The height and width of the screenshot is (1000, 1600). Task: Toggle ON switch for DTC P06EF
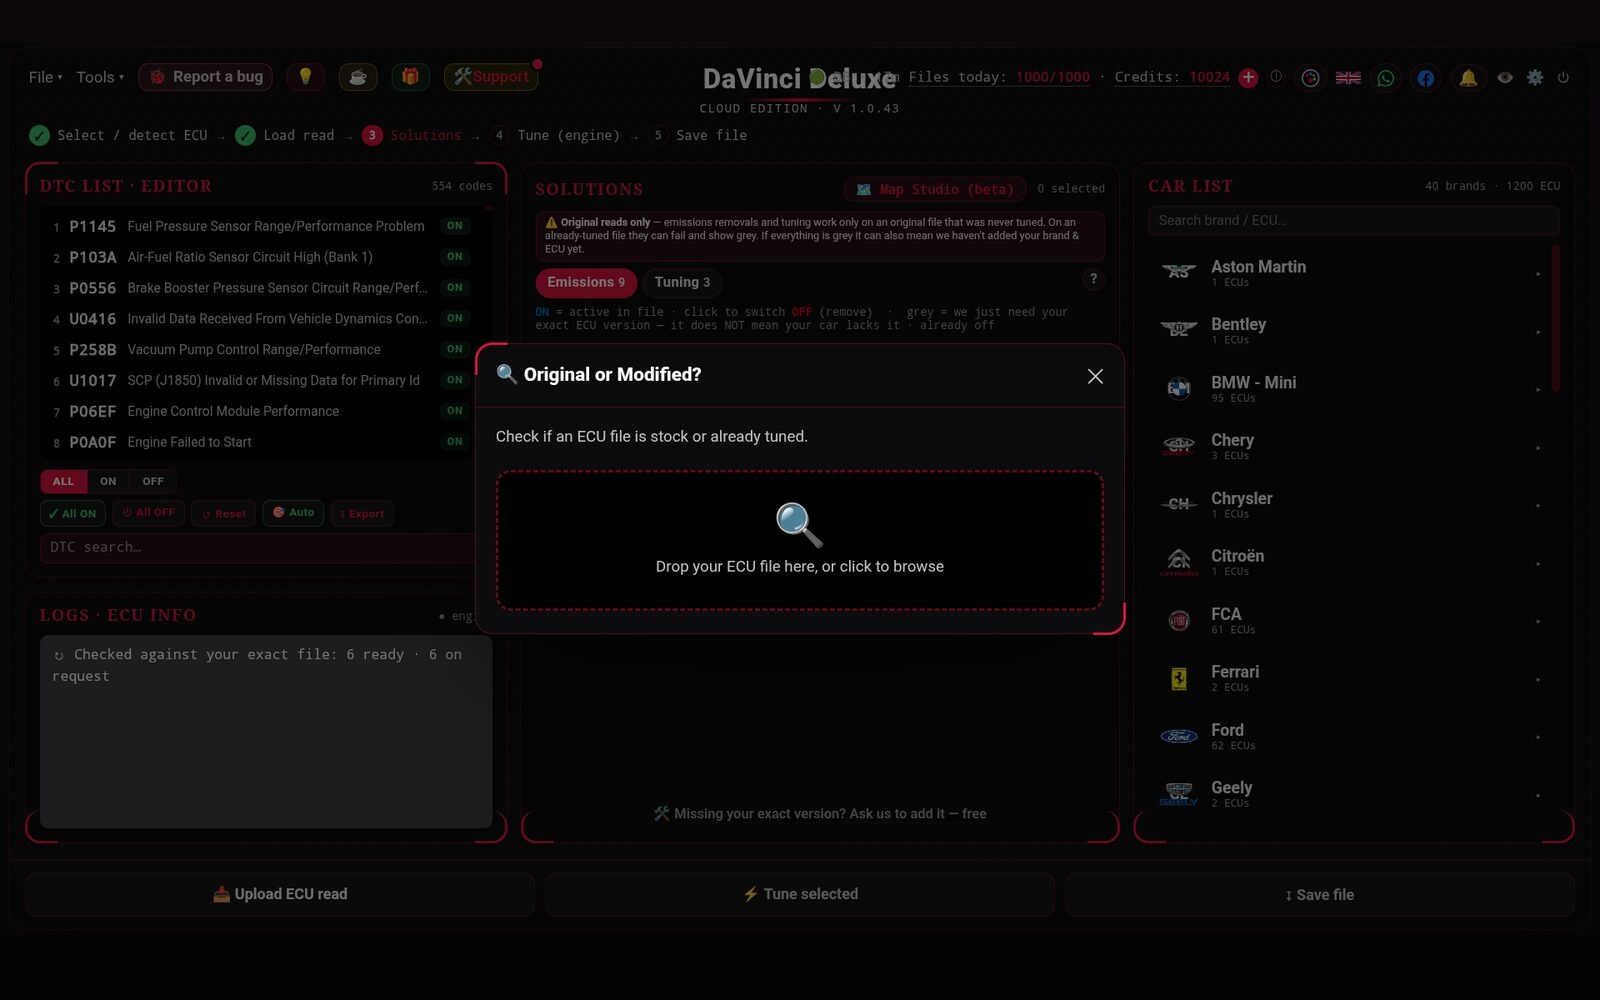coord(455,411)
